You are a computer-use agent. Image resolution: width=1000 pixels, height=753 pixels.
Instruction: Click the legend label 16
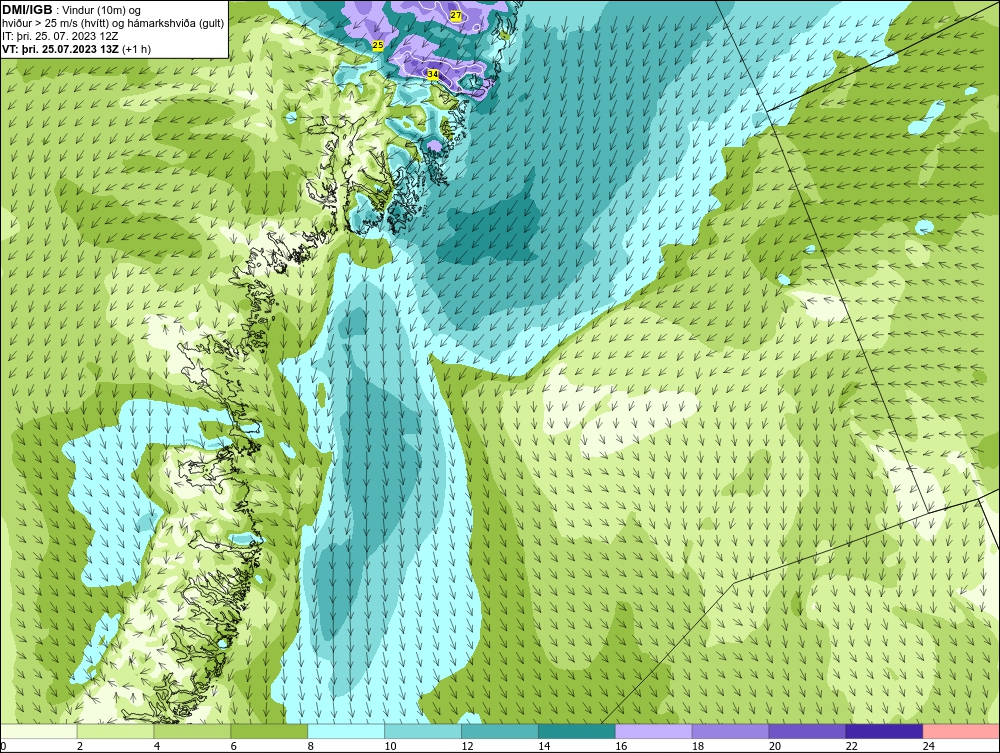click(621, 746)
